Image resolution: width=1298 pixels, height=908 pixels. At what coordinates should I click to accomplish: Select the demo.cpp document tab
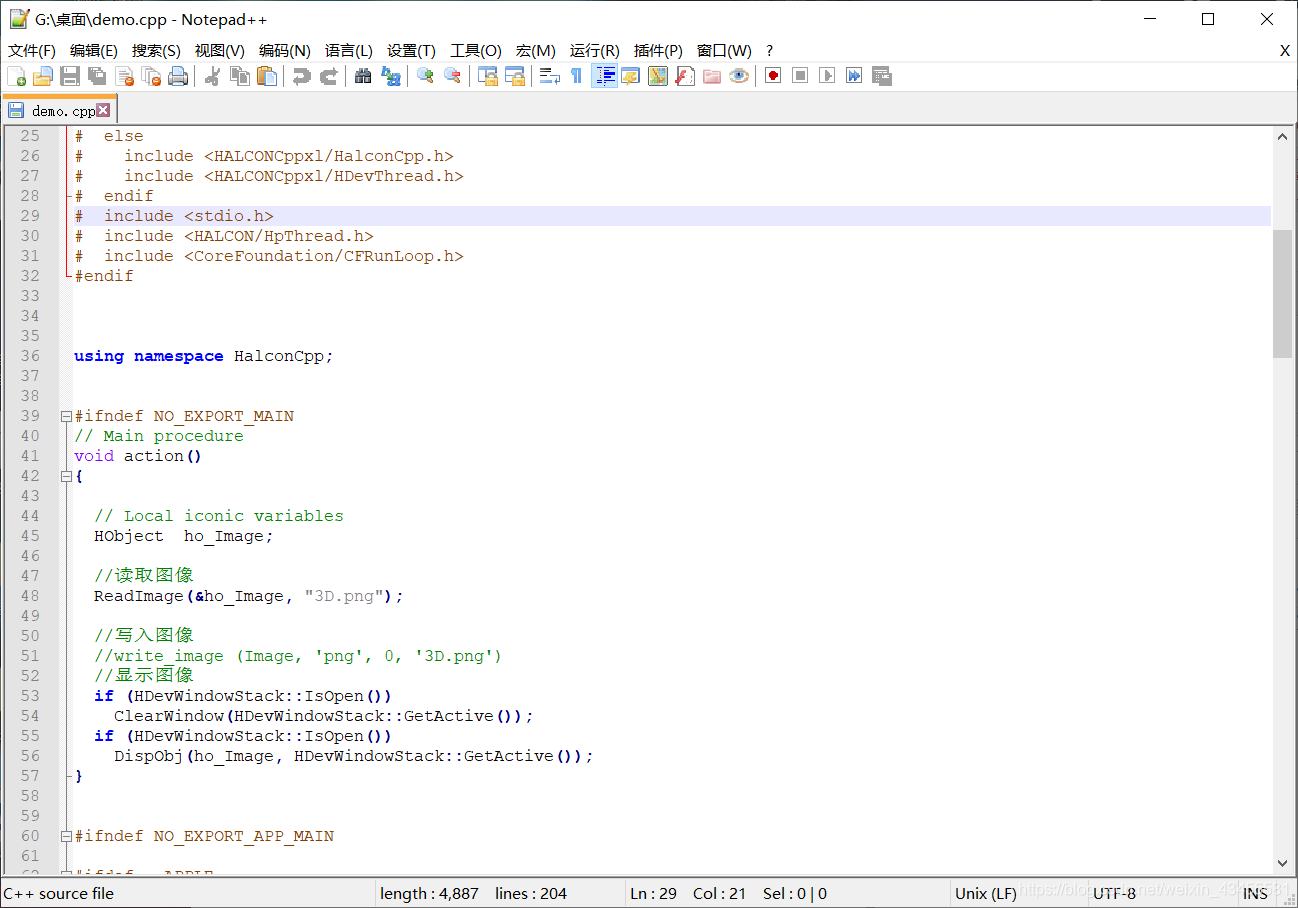click(x=59, y=110)
